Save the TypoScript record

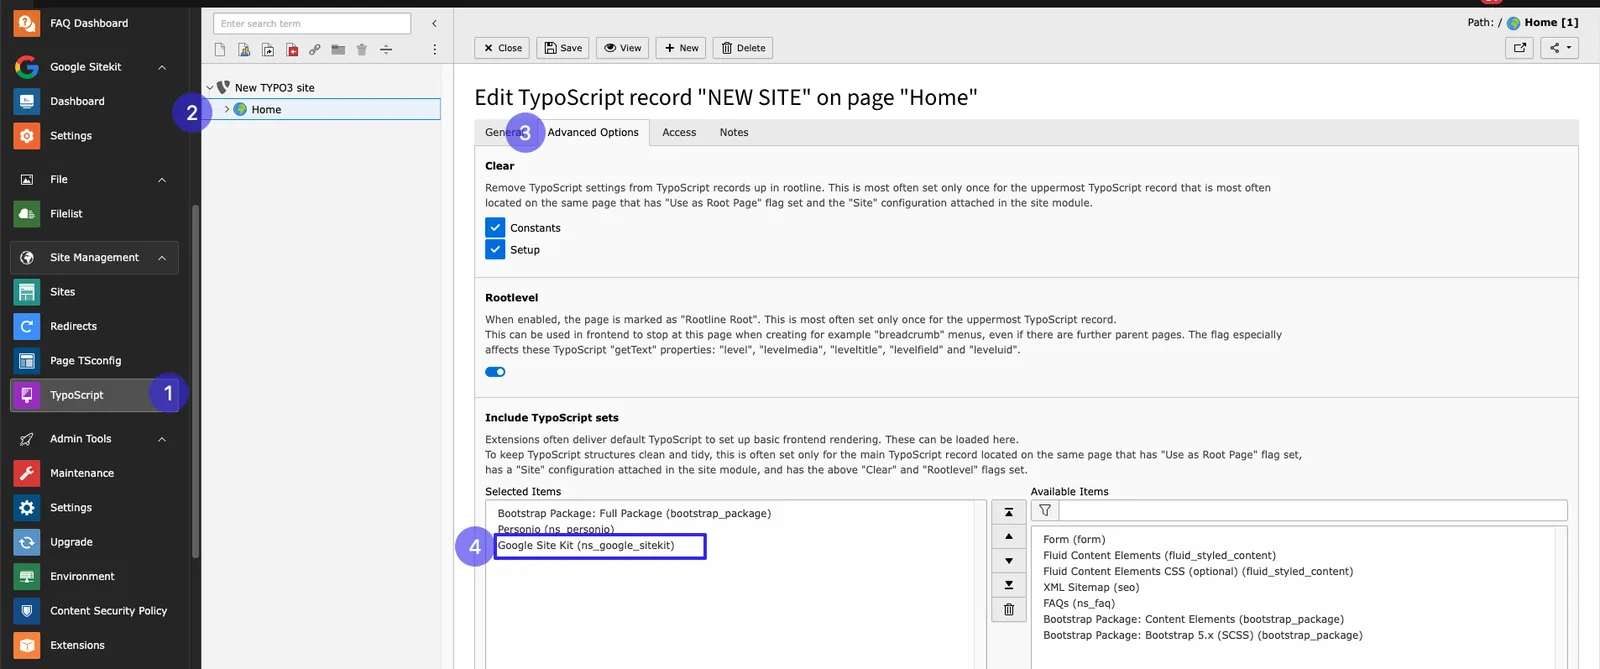[563, 48]
